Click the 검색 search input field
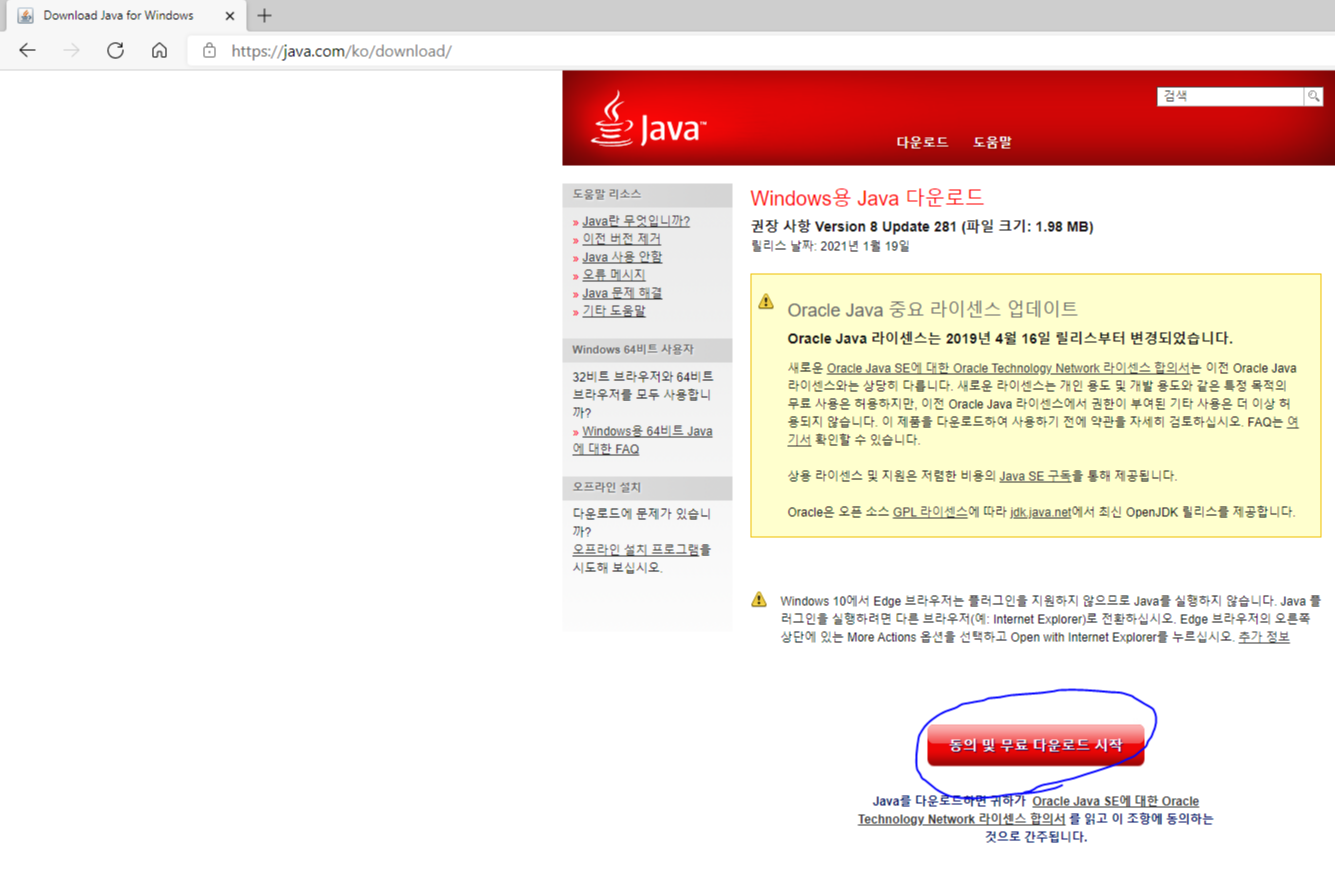The height and width of the screenshot is (871, 1335). 1230,96
